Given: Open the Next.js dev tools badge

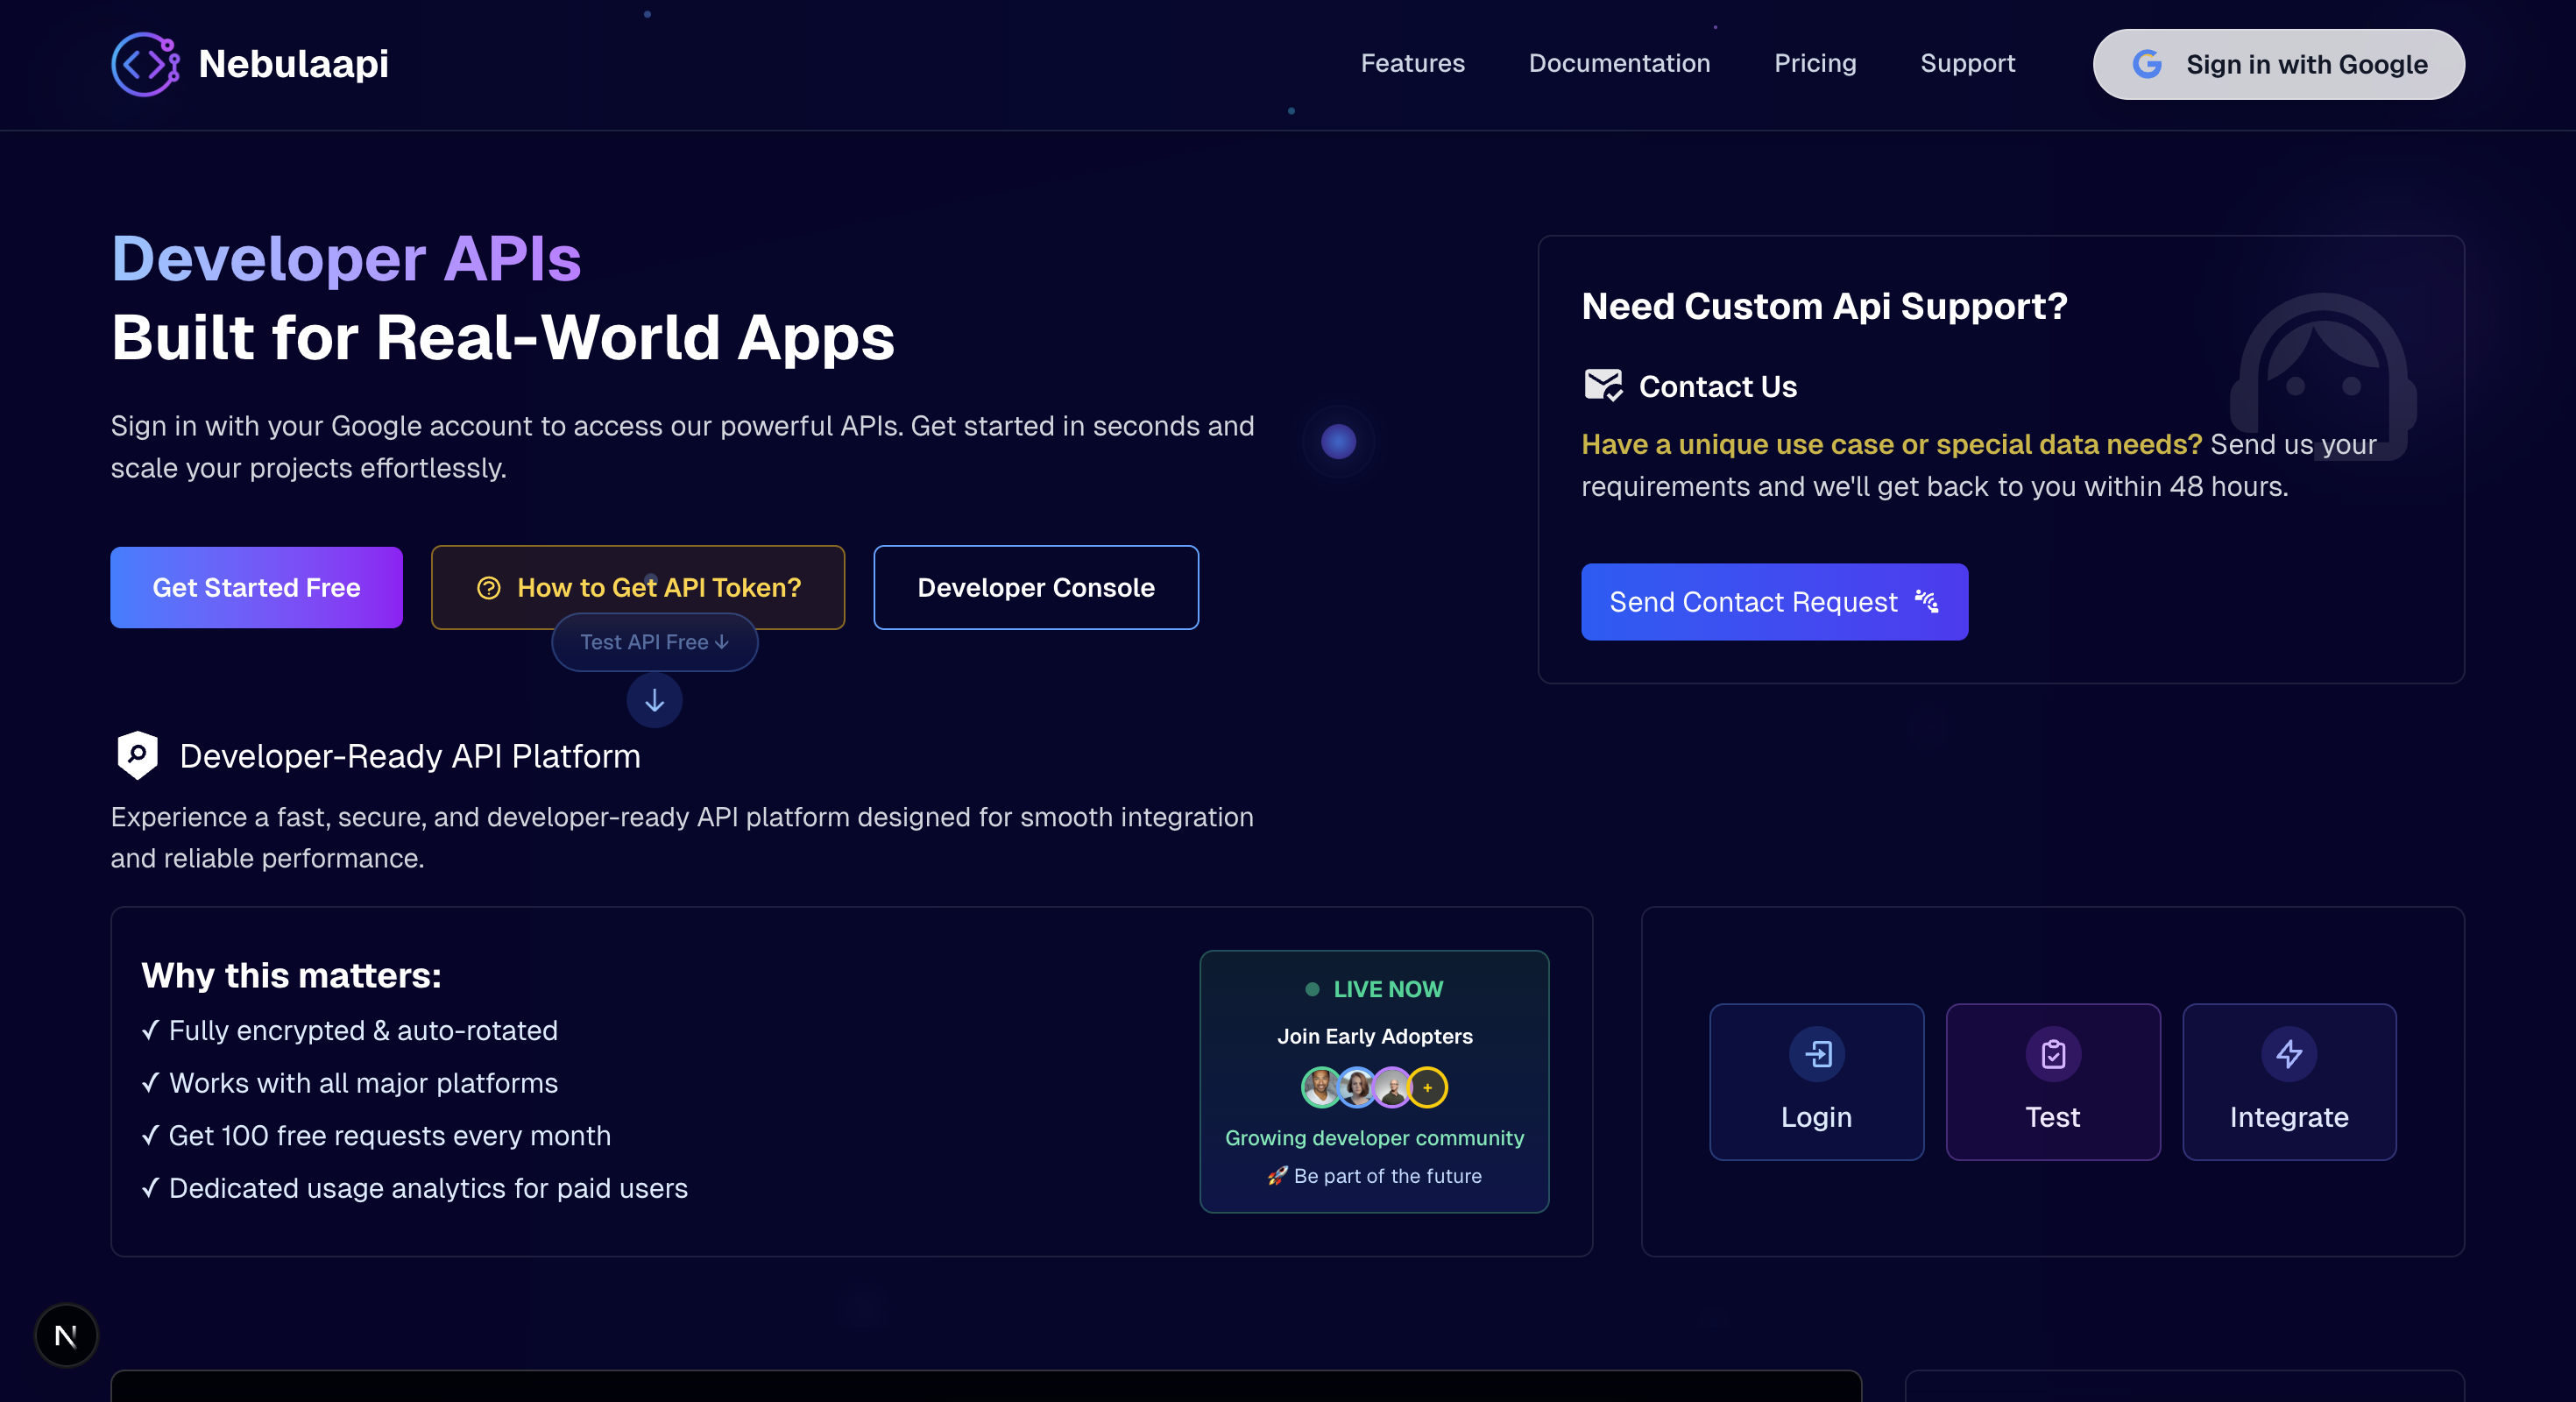Looking at the screenshot, I should pyautogui.click(x=66, y=1335).
